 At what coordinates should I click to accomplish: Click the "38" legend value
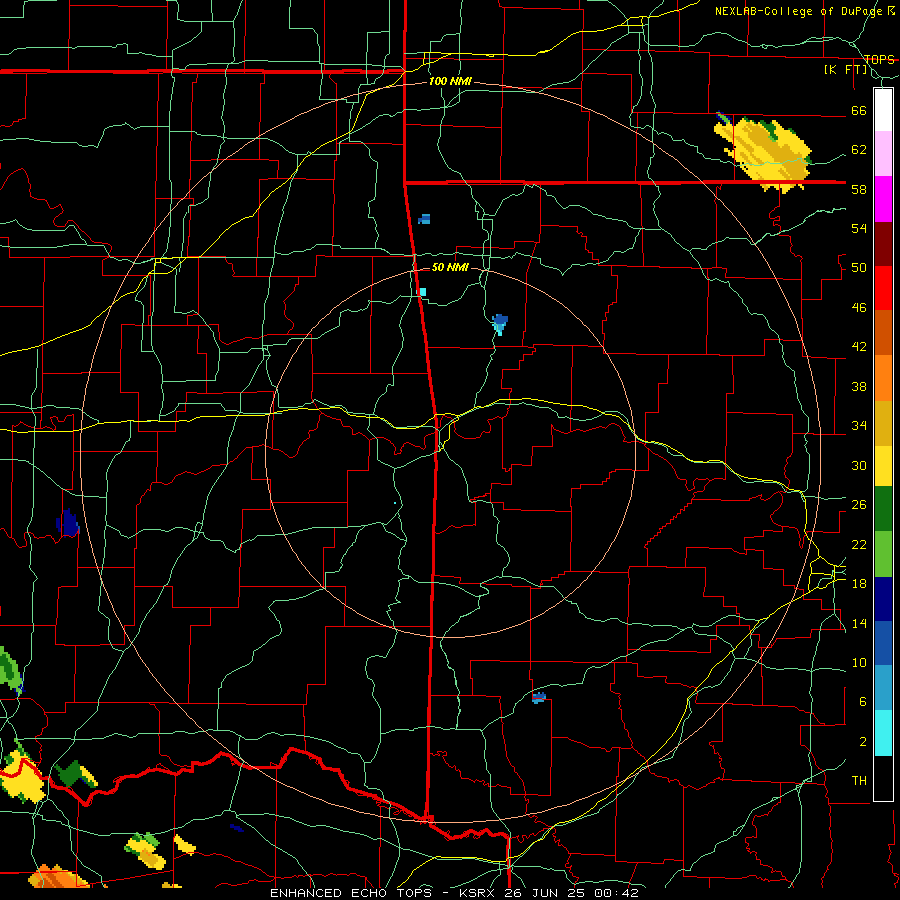(x=859, y=386)
